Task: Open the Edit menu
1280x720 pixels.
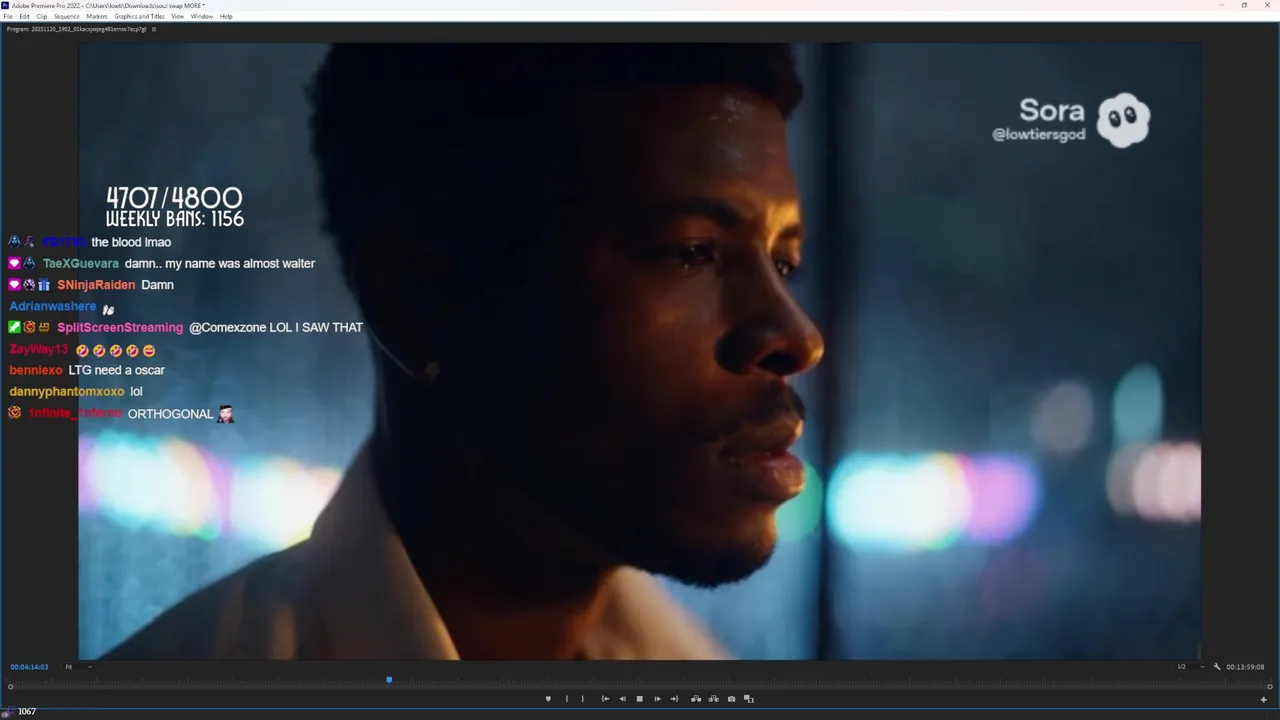Action: tap(24, 16)
